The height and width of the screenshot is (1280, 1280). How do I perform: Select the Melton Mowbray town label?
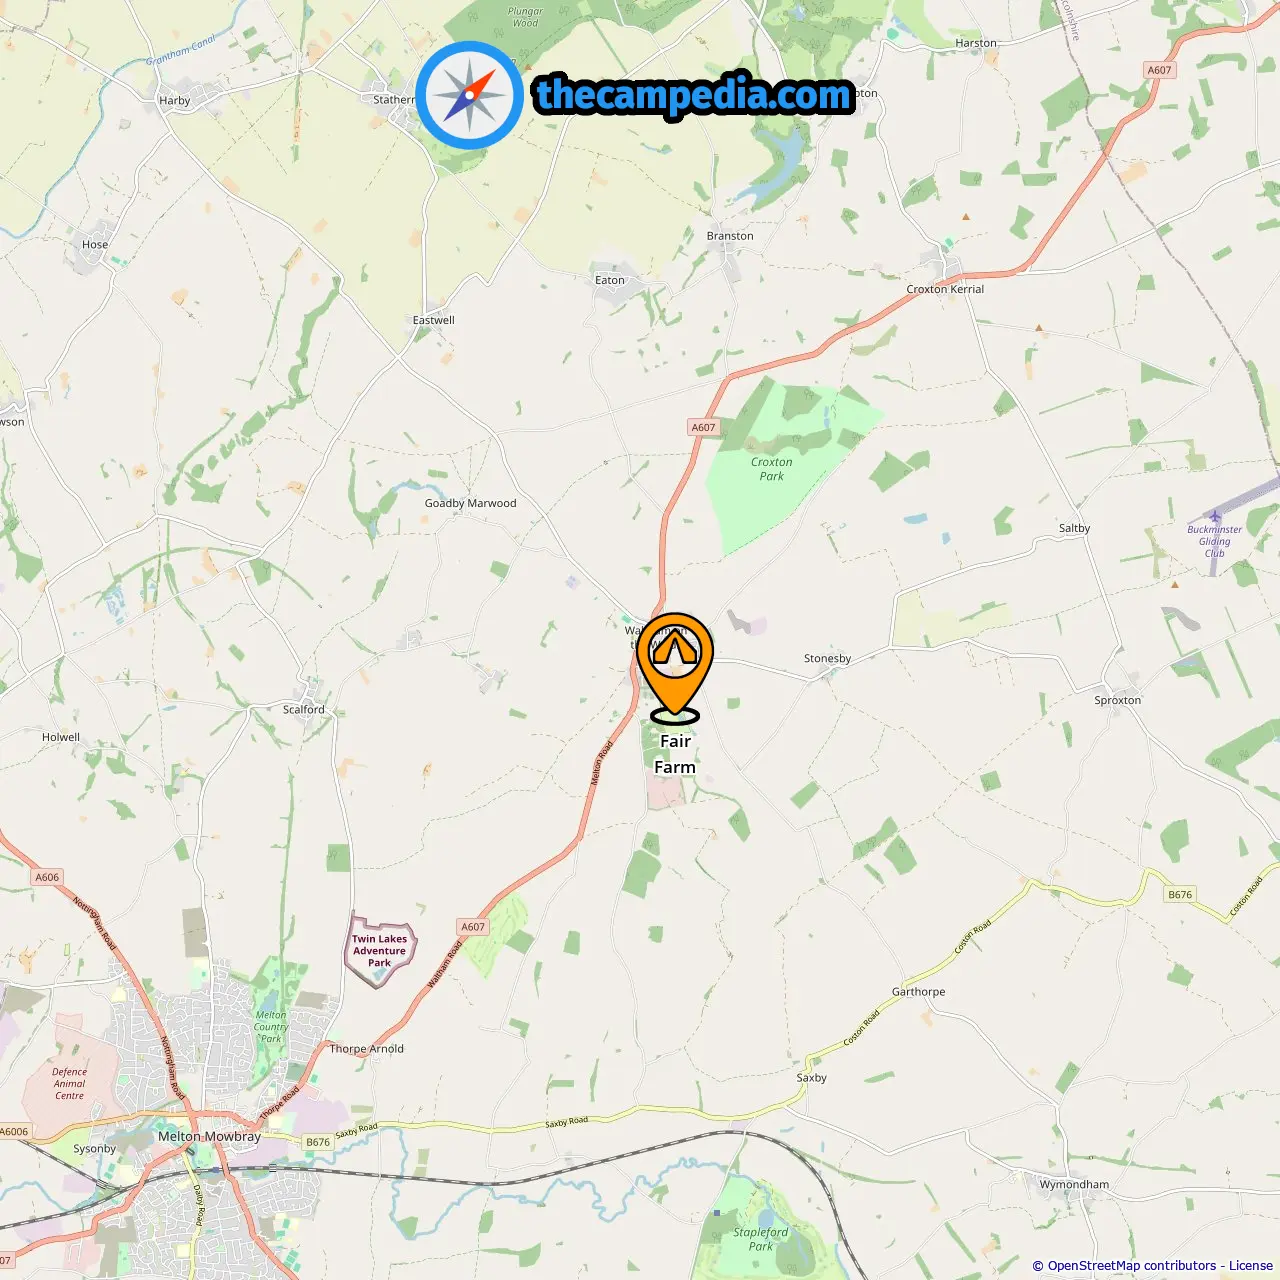(209, 1136)
